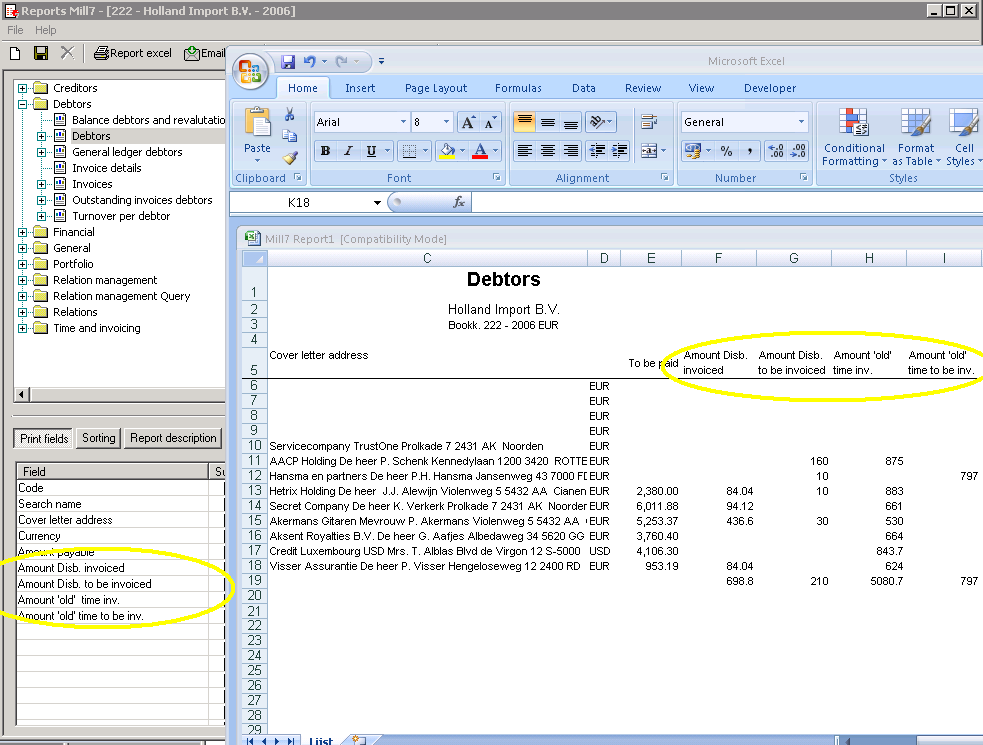The height and width of the screenshot is (745, 983).
Task: Toggle Bottom Align in Alignment group
Action: pyautogui.click(x=570, y=122)
